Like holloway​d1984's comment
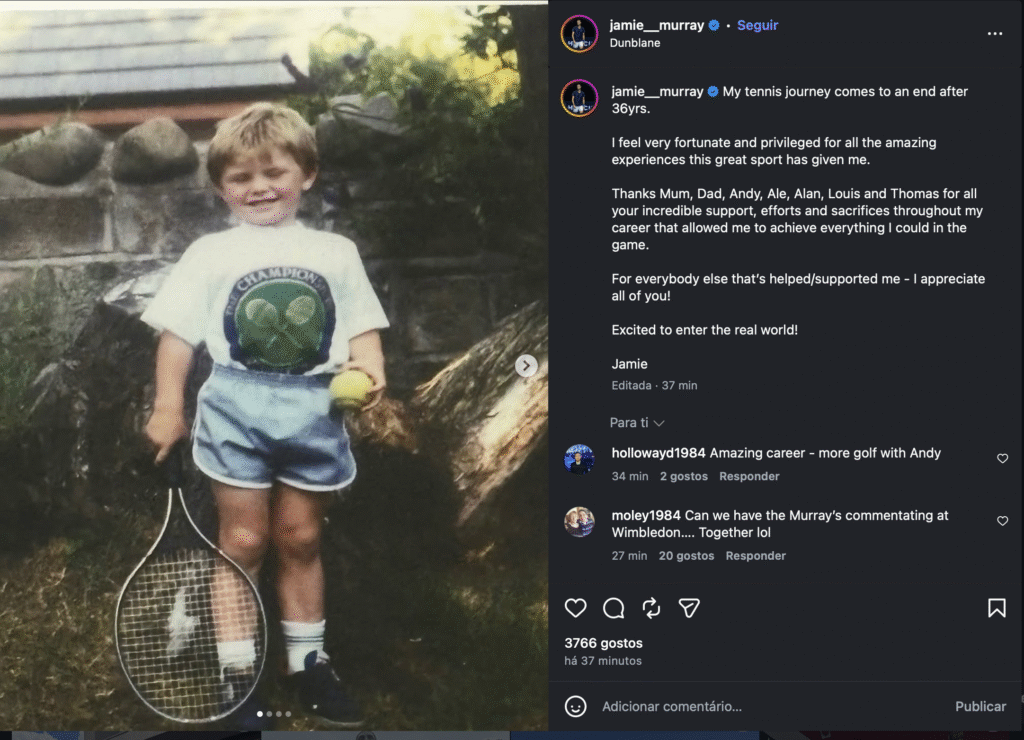The width and height of the screenshot is (1024, 740). pyautogui.click(x=1002, y=458)
